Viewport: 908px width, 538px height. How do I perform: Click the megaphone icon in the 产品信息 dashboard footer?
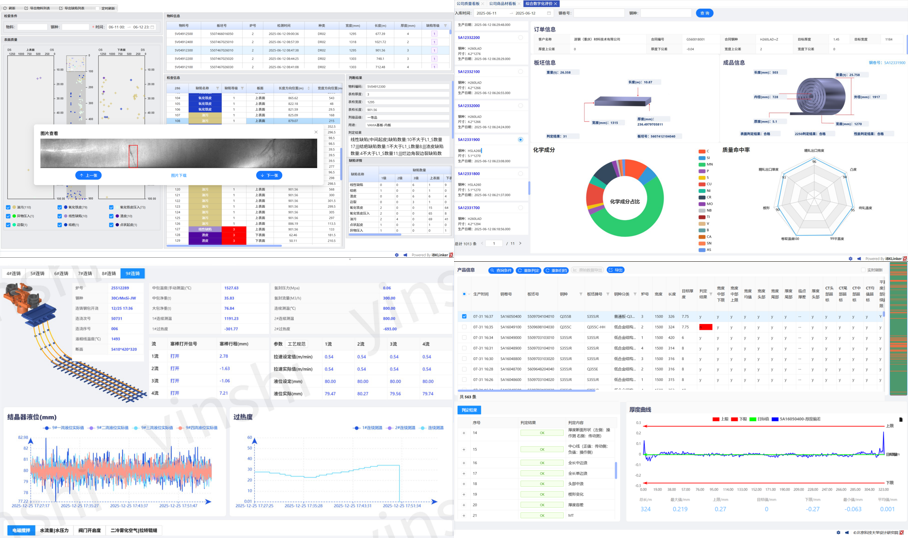point(847,532)
